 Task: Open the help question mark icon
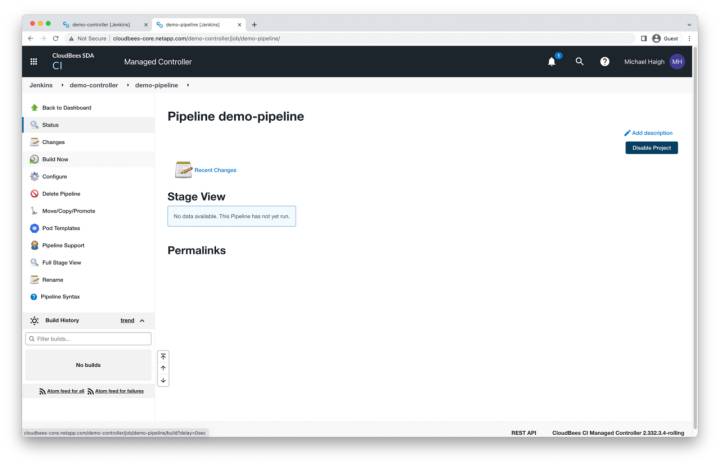(x=605, y=62)
